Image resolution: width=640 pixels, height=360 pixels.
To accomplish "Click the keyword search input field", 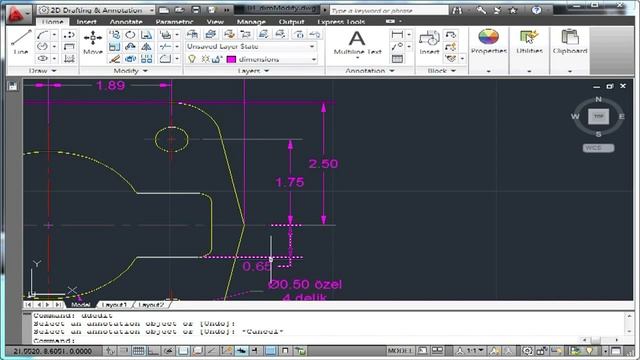I will tap(388, 10).
